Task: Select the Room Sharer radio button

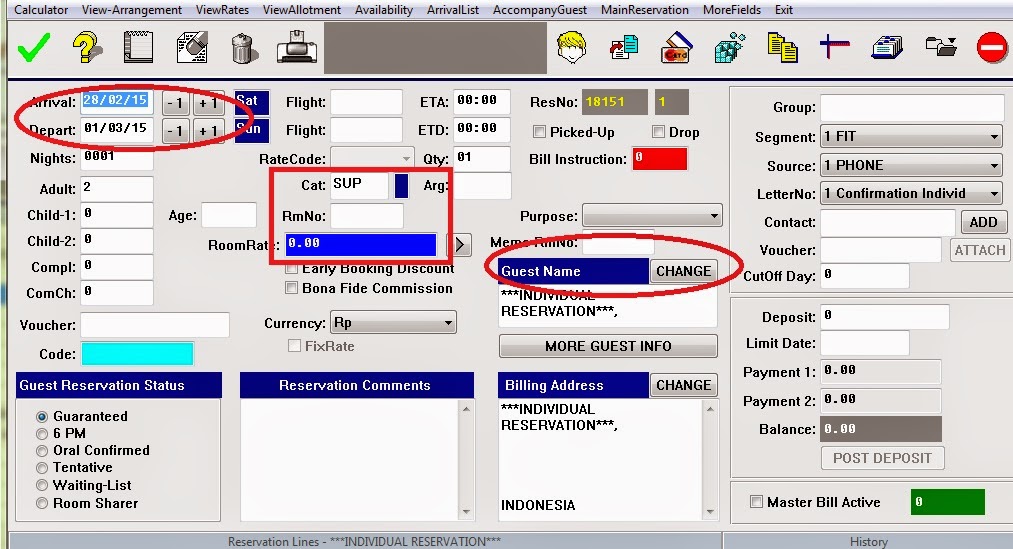Action: [x=42, y=503]
